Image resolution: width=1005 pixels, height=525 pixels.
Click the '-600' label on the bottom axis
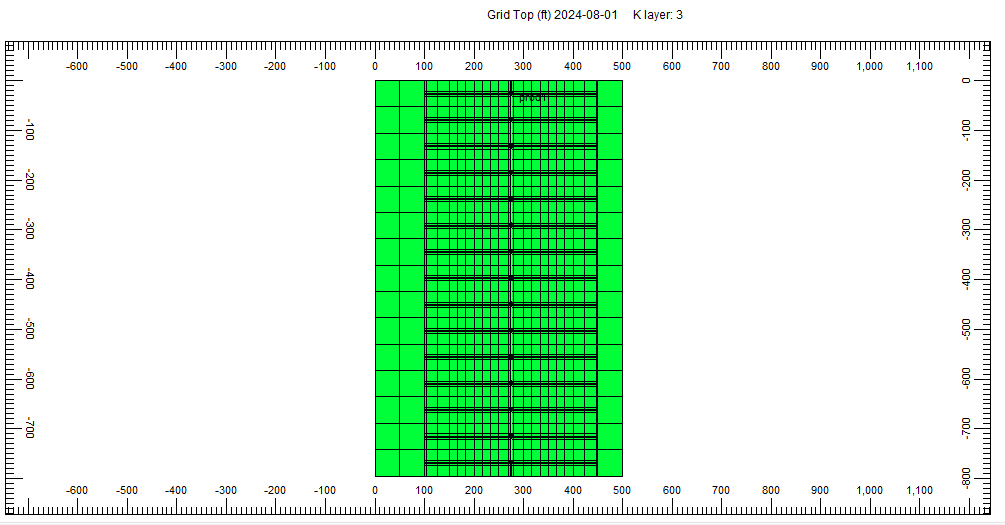[x=77, y=490]
